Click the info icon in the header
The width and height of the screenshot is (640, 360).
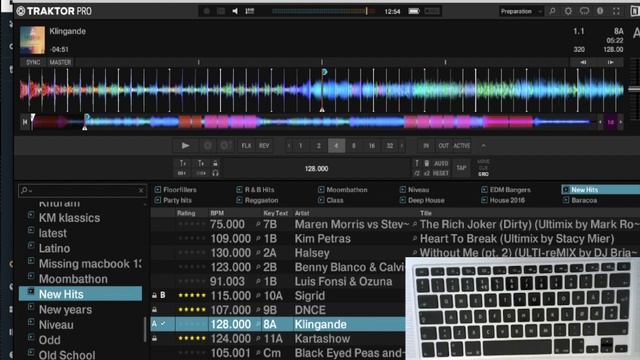click(x=600, y=11)
